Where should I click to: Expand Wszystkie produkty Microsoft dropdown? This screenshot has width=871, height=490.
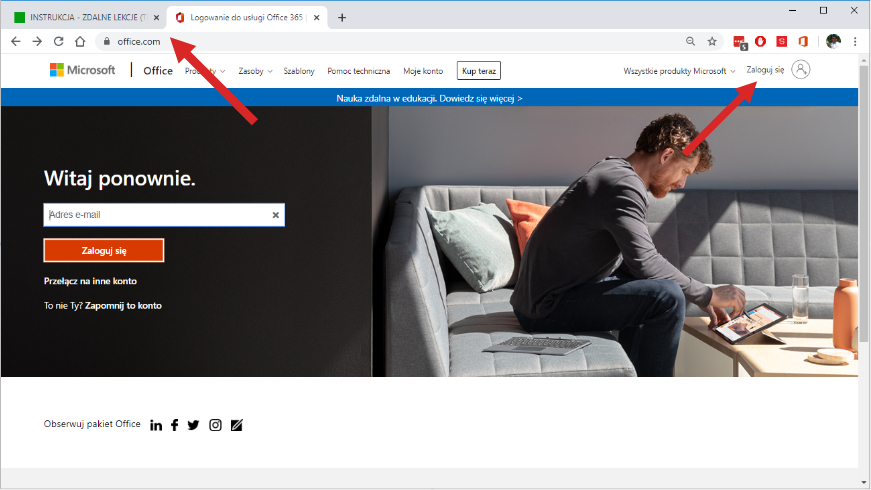(x=679, y=71)
